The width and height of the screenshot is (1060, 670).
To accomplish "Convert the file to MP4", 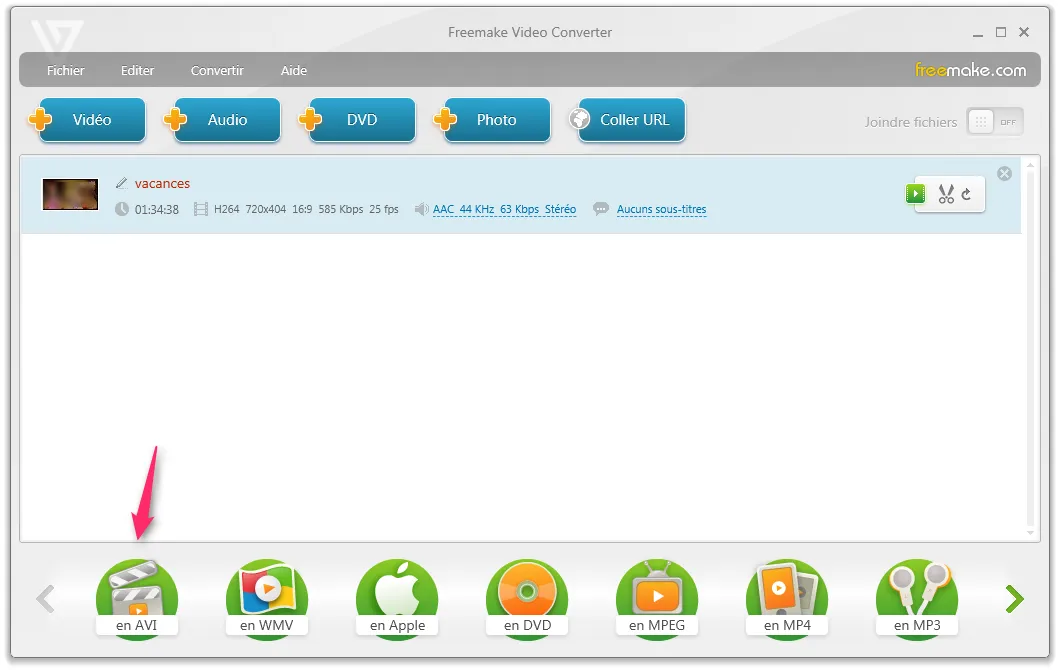I will [787, 598].
